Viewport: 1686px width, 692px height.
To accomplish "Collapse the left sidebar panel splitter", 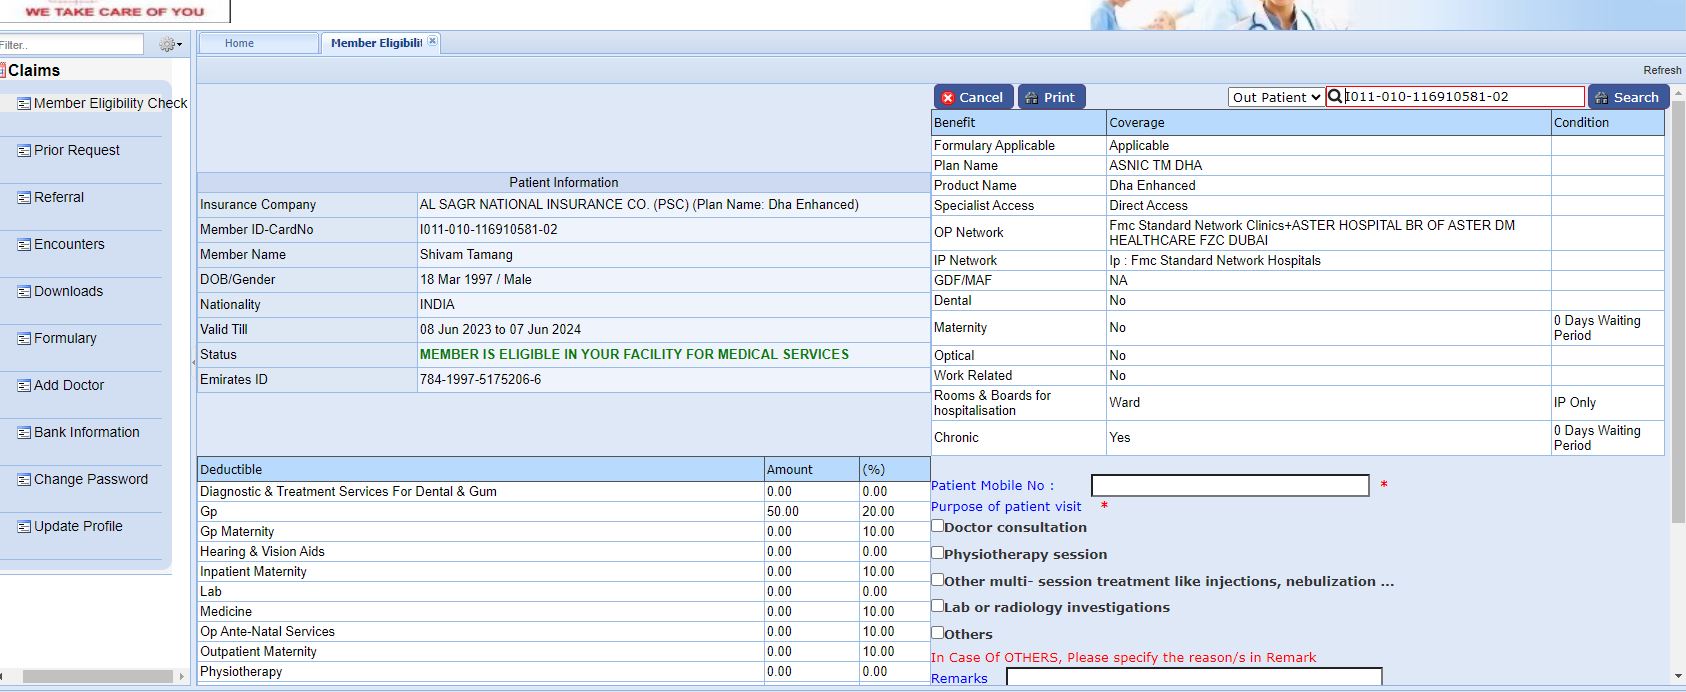I will (193, 362).
